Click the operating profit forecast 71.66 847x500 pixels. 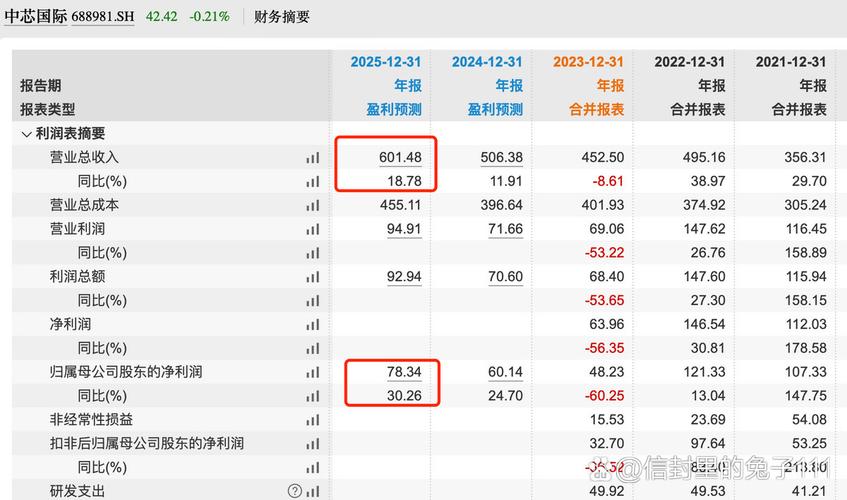pos(506,228)
